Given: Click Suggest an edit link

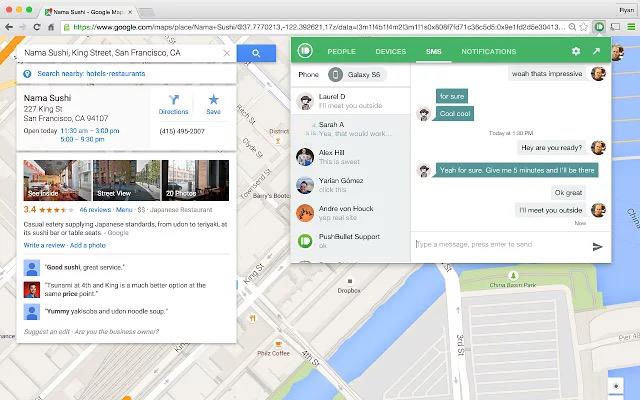Looking at the screenshot, I should pyautogui.click(x=47, y=332).
